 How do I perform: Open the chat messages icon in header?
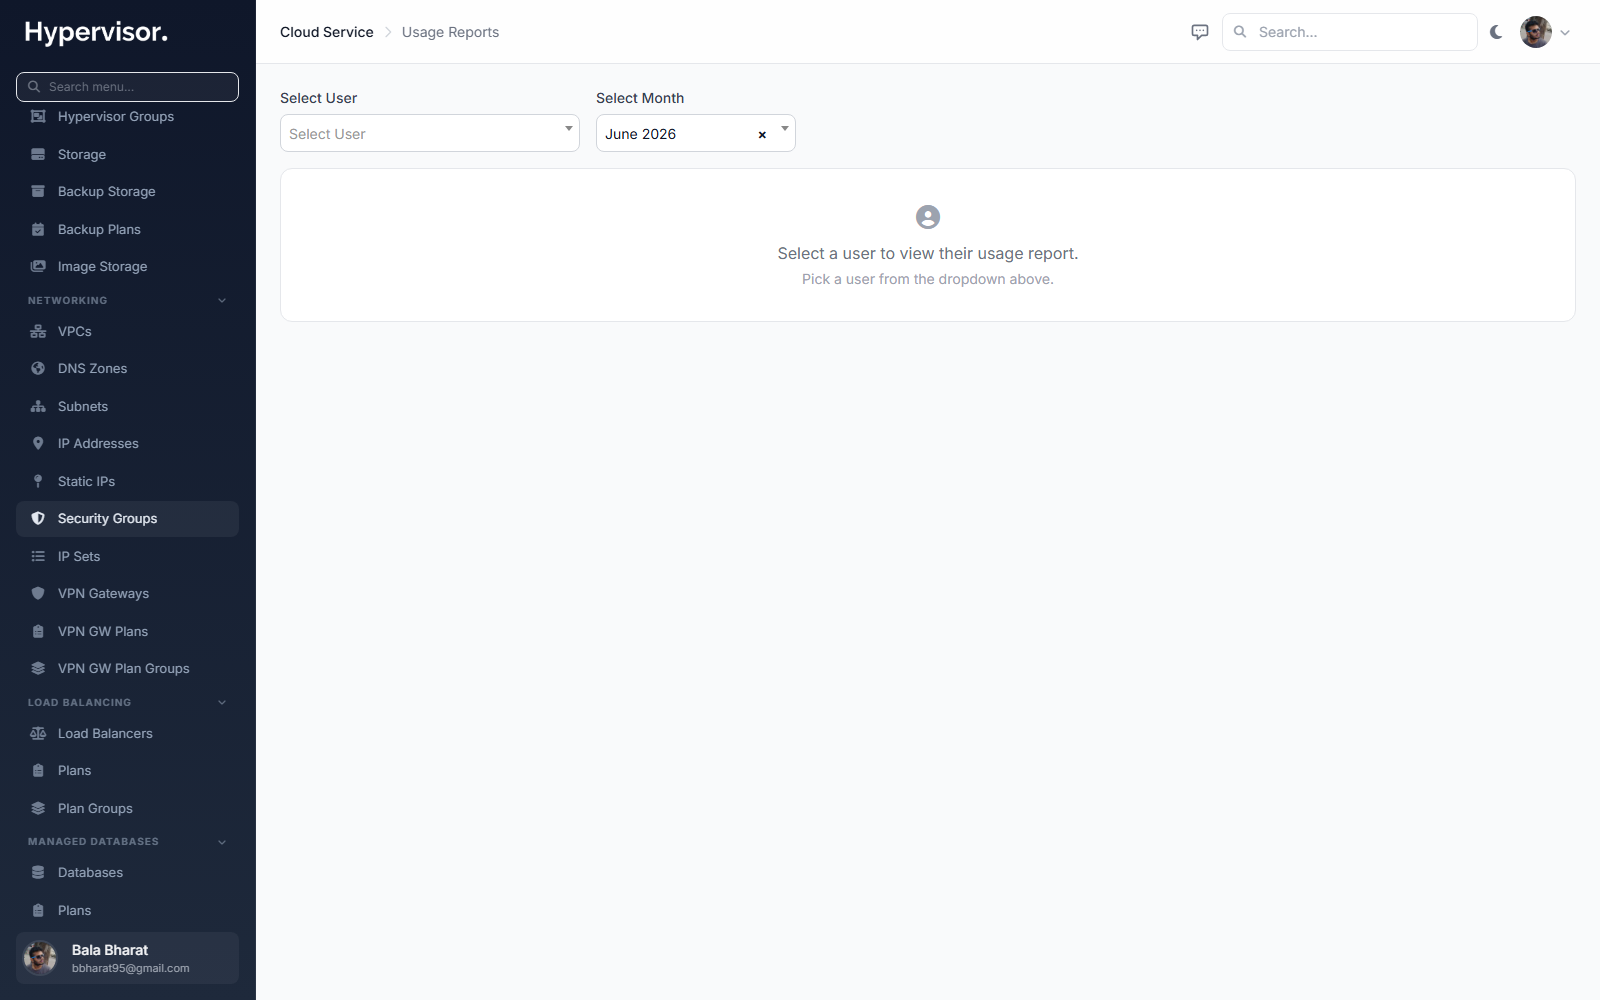(1200, 32)
